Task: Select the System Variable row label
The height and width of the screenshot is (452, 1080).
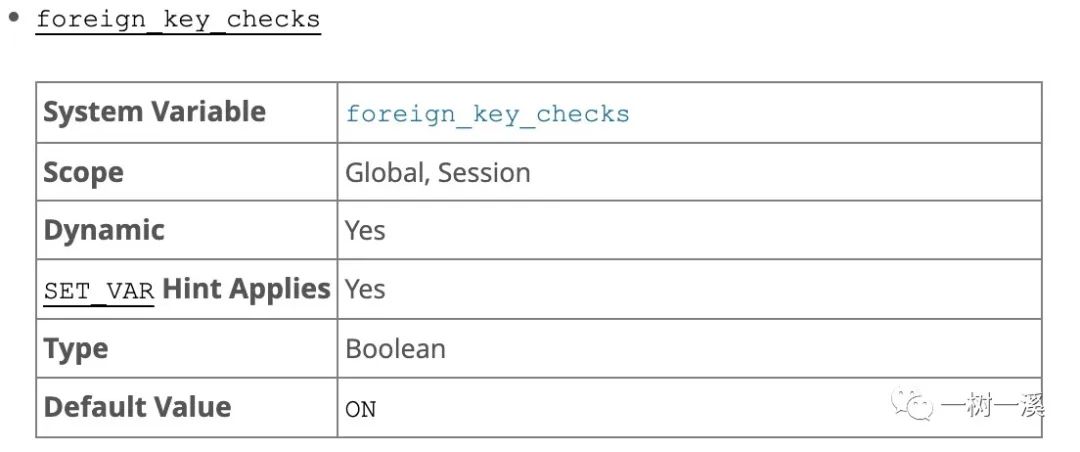Action: point(154,112)
